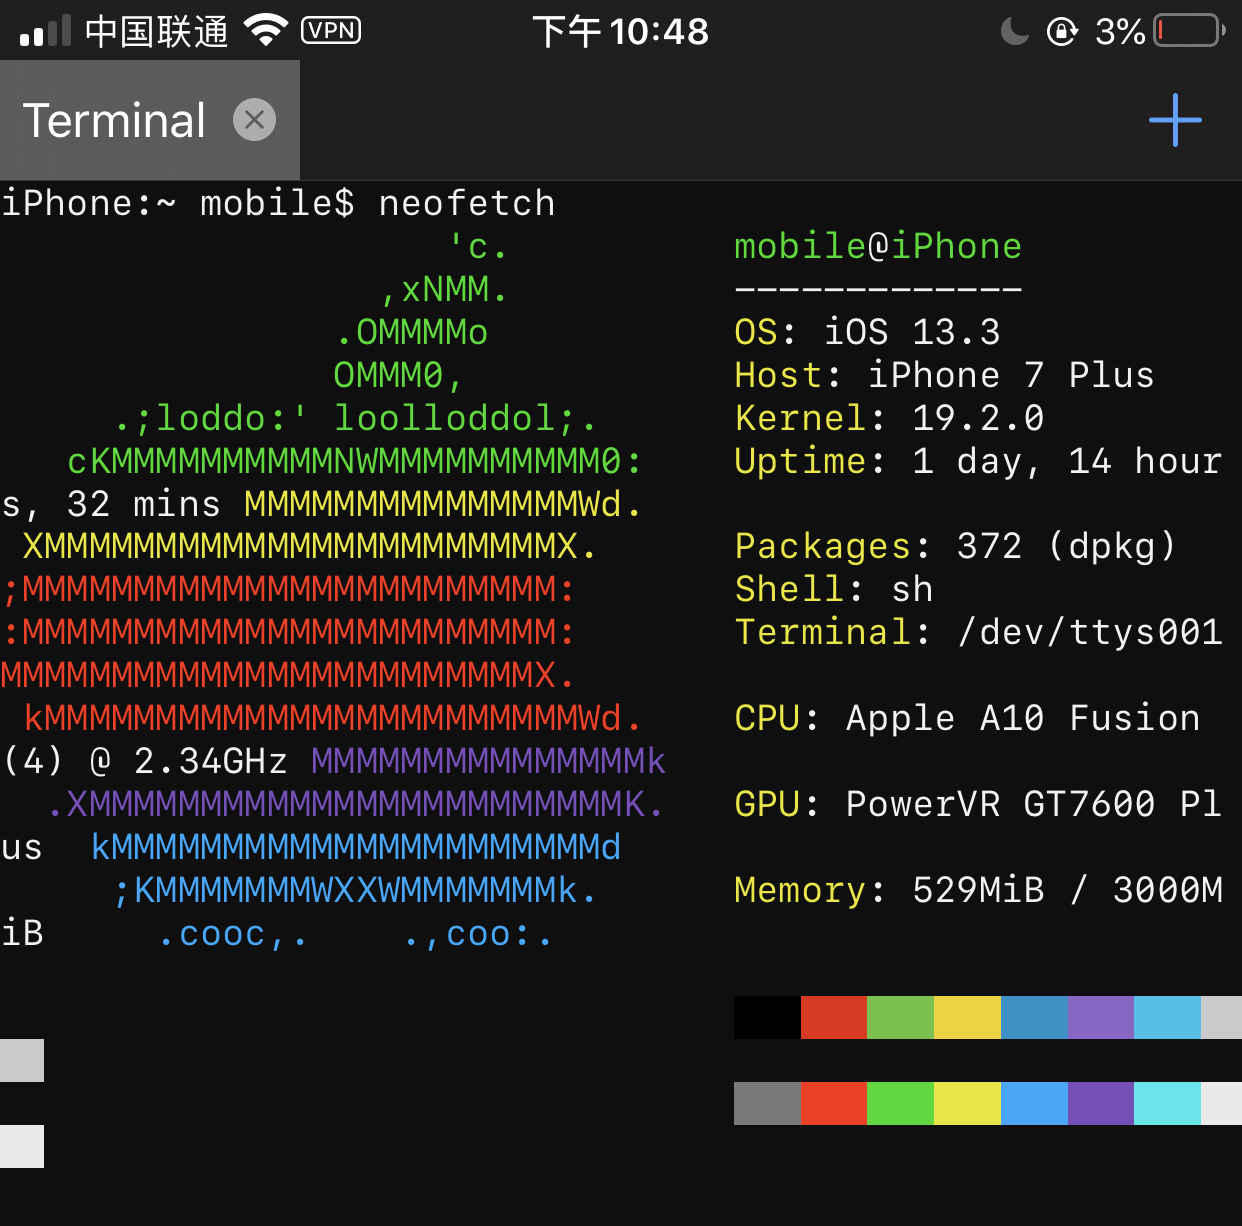Image resolution: width=1242 pixels, height=1226 pixels.
Task: Click the mustard yellow block, top row
Action: coord(968,1017)
